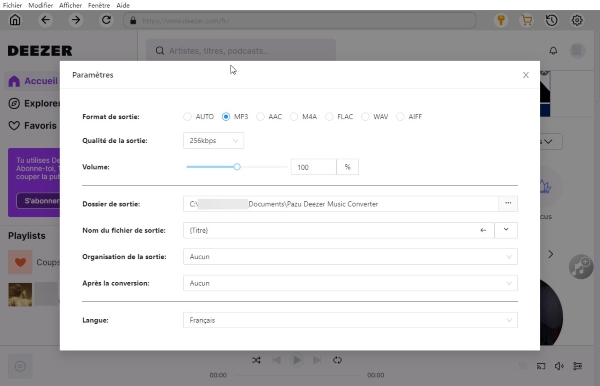The width and height of the screenshot is (600, 386).
Task: Browse output folder with the ellipsis button
Action: 508,204
